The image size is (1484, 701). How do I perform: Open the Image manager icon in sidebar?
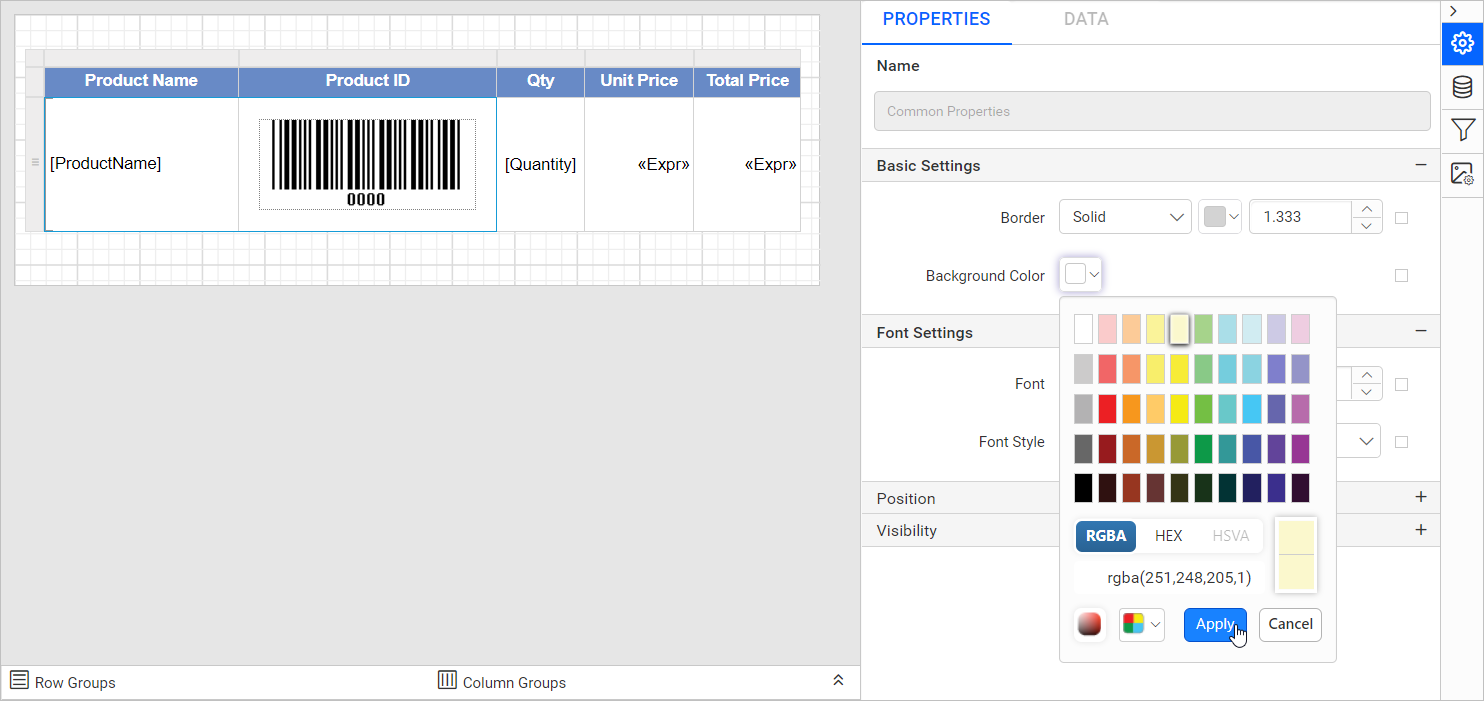1462,173
